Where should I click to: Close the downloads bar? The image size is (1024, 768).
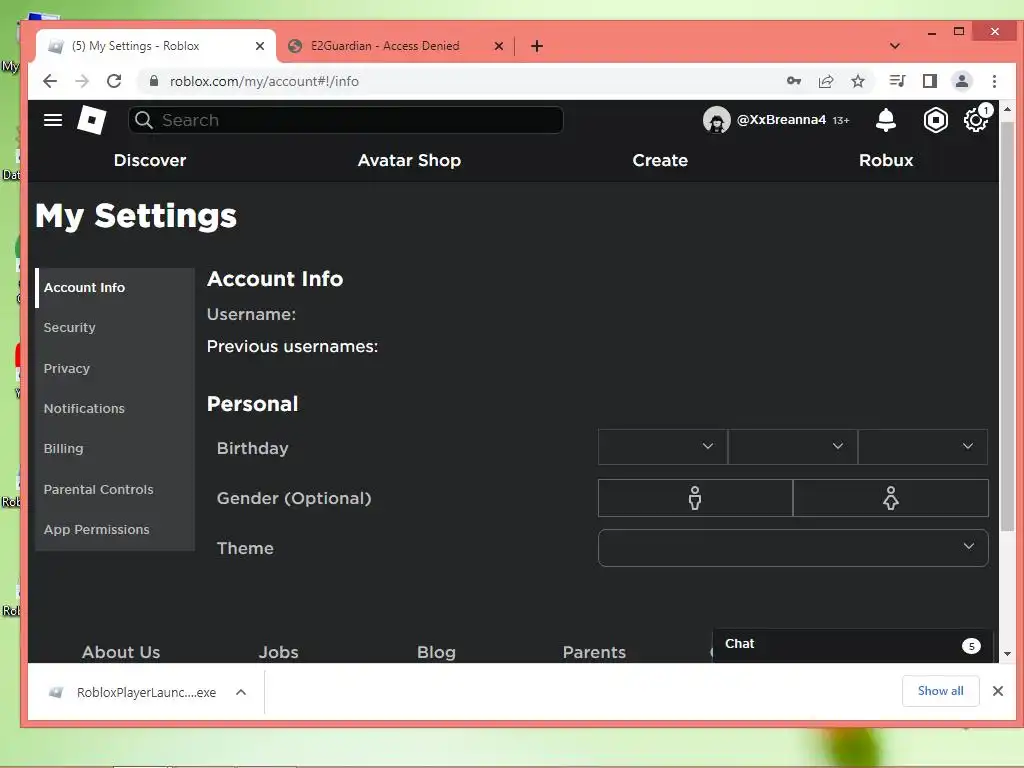click(998, 691)
